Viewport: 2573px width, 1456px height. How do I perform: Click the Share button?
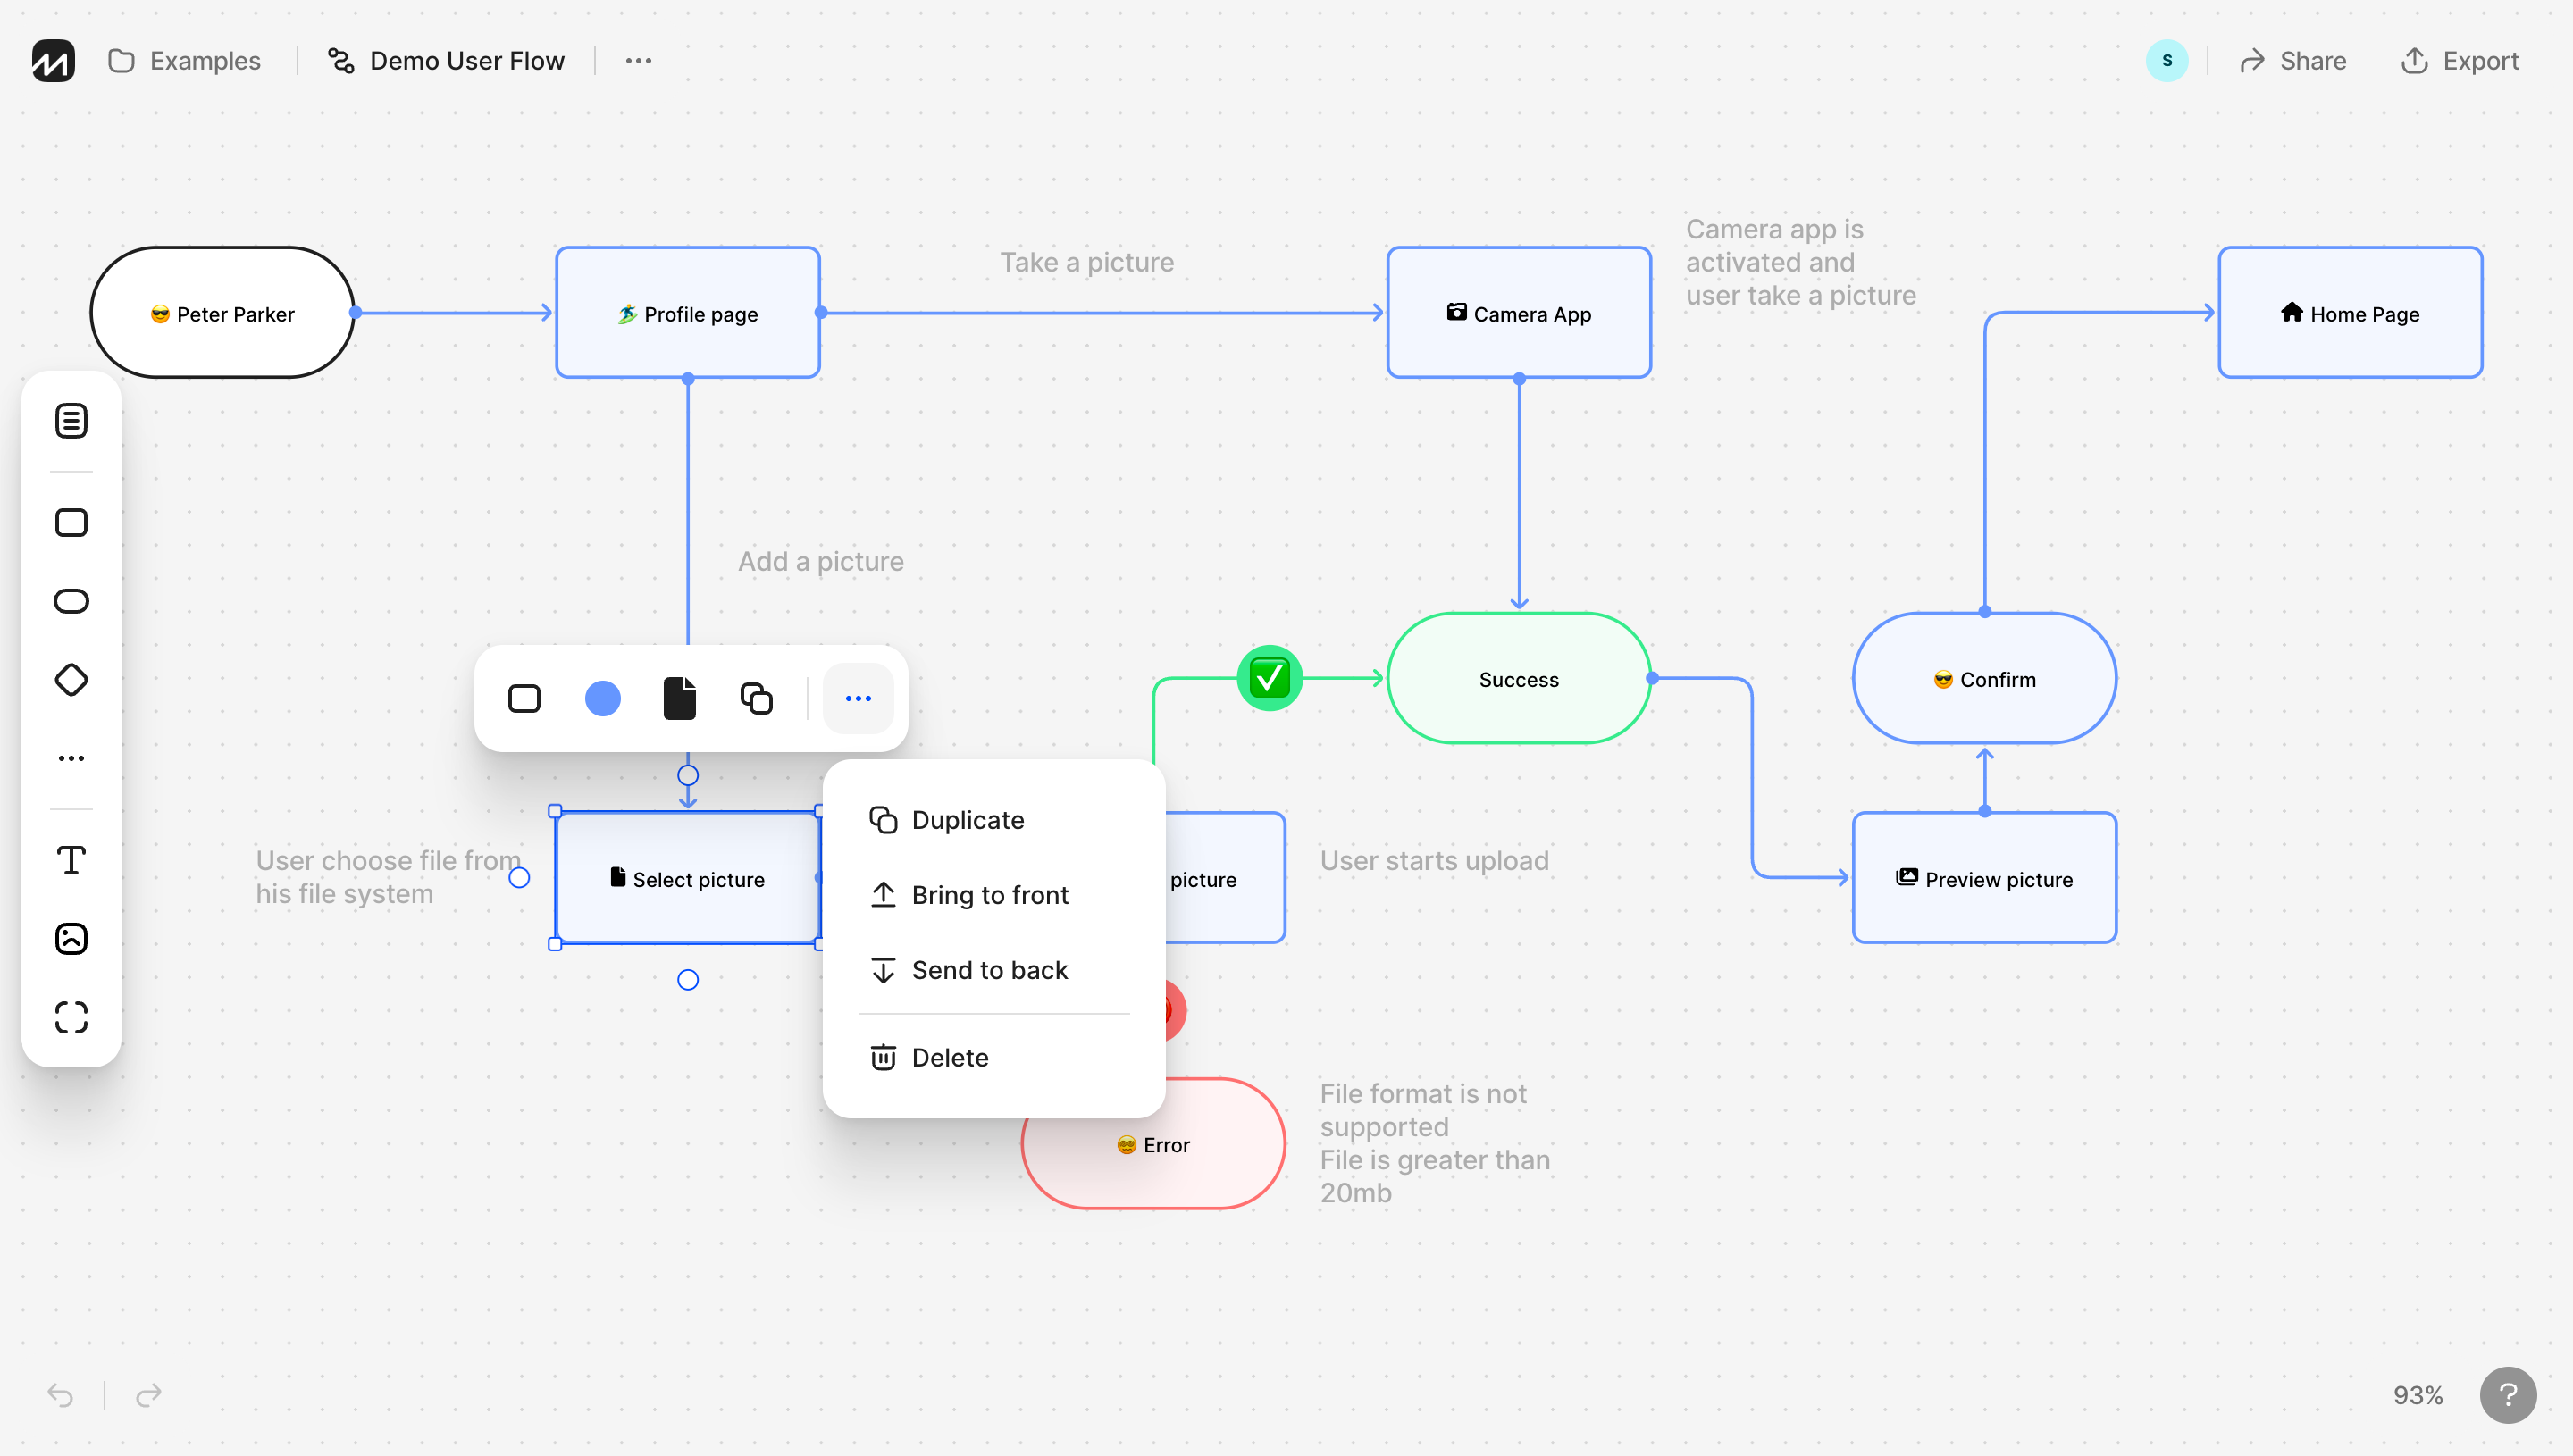pos(2292,61)
